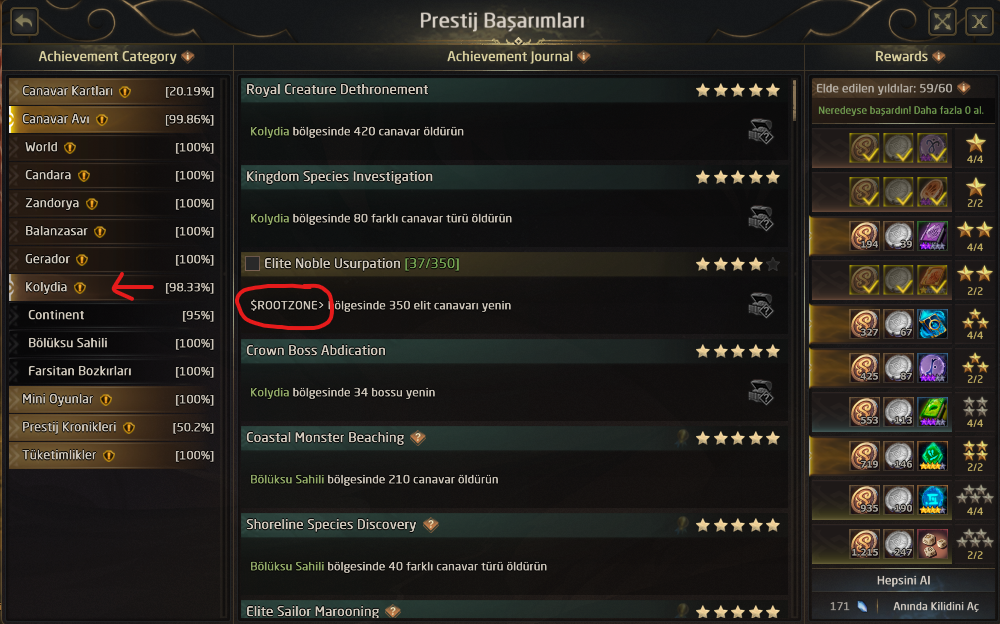This screenshot has height=624, width=1000.
Task: Click the info icon beside Rewards header
Action: click(938, 57)
